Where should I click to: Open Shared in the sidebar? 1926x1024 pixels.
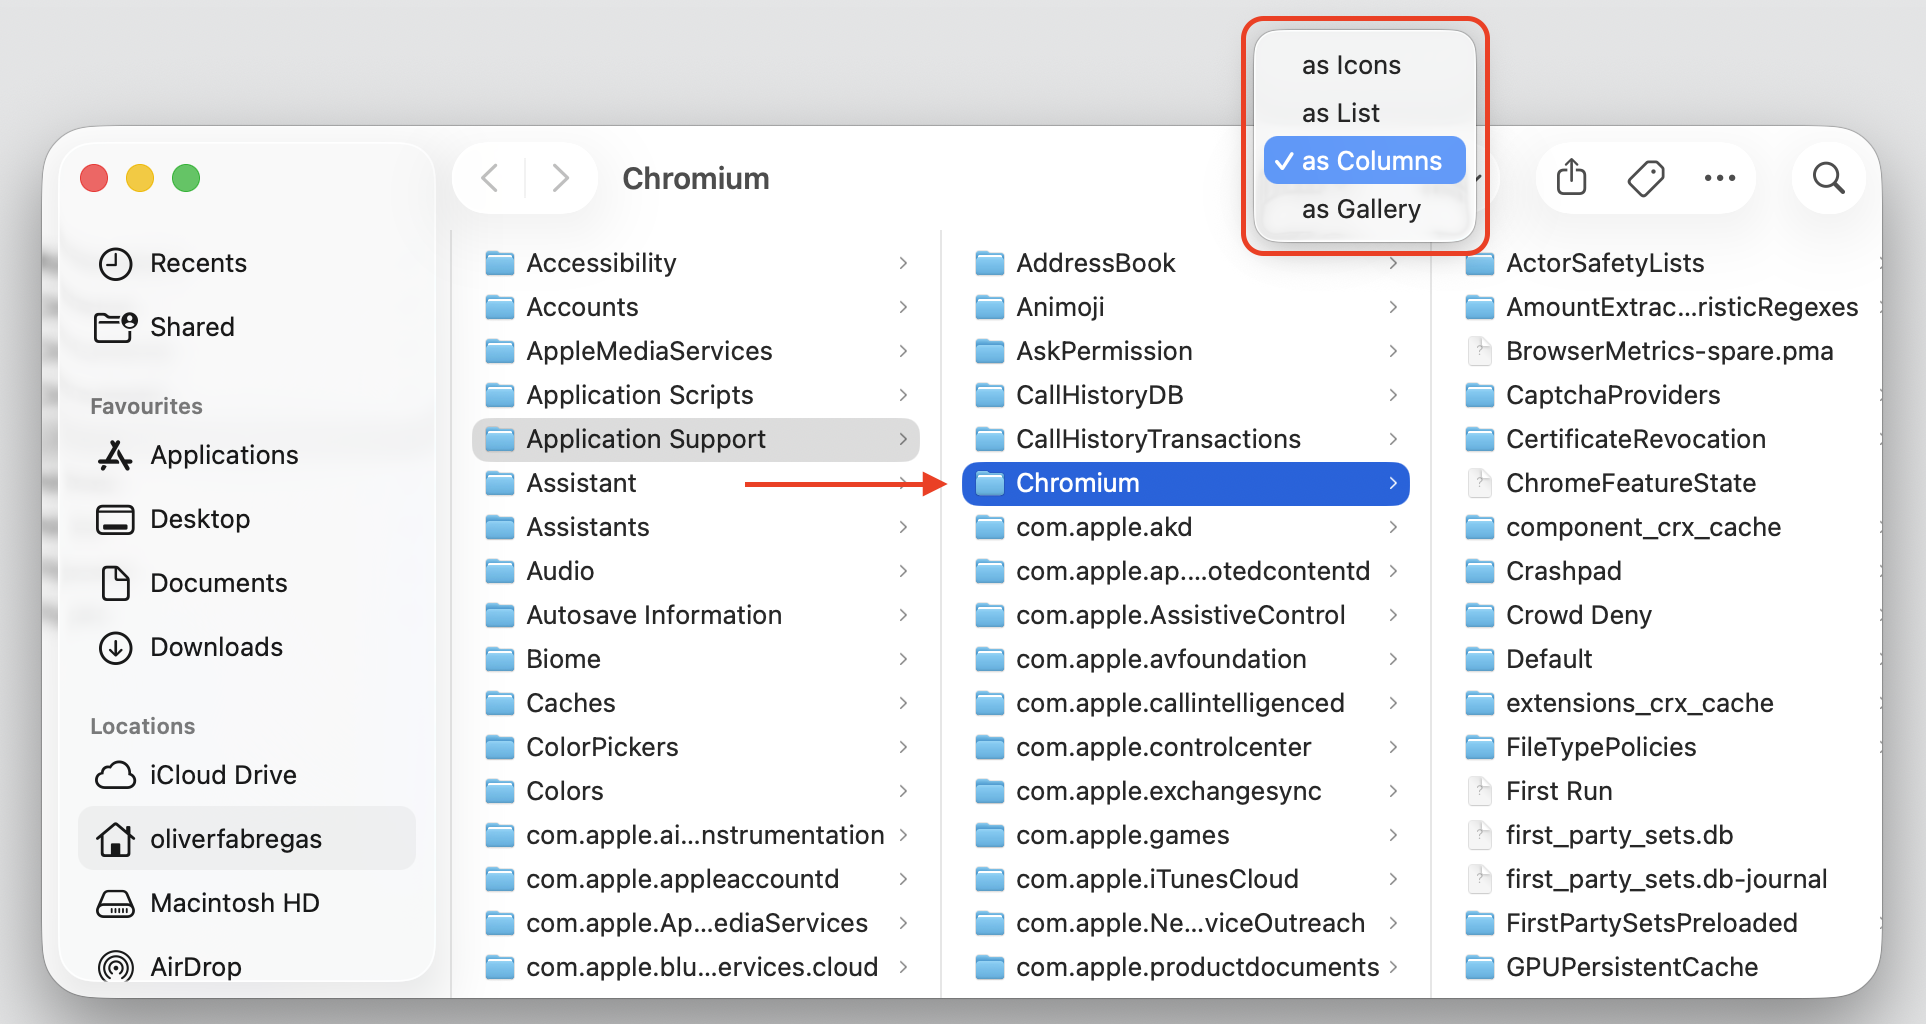[x=247, y=327]
